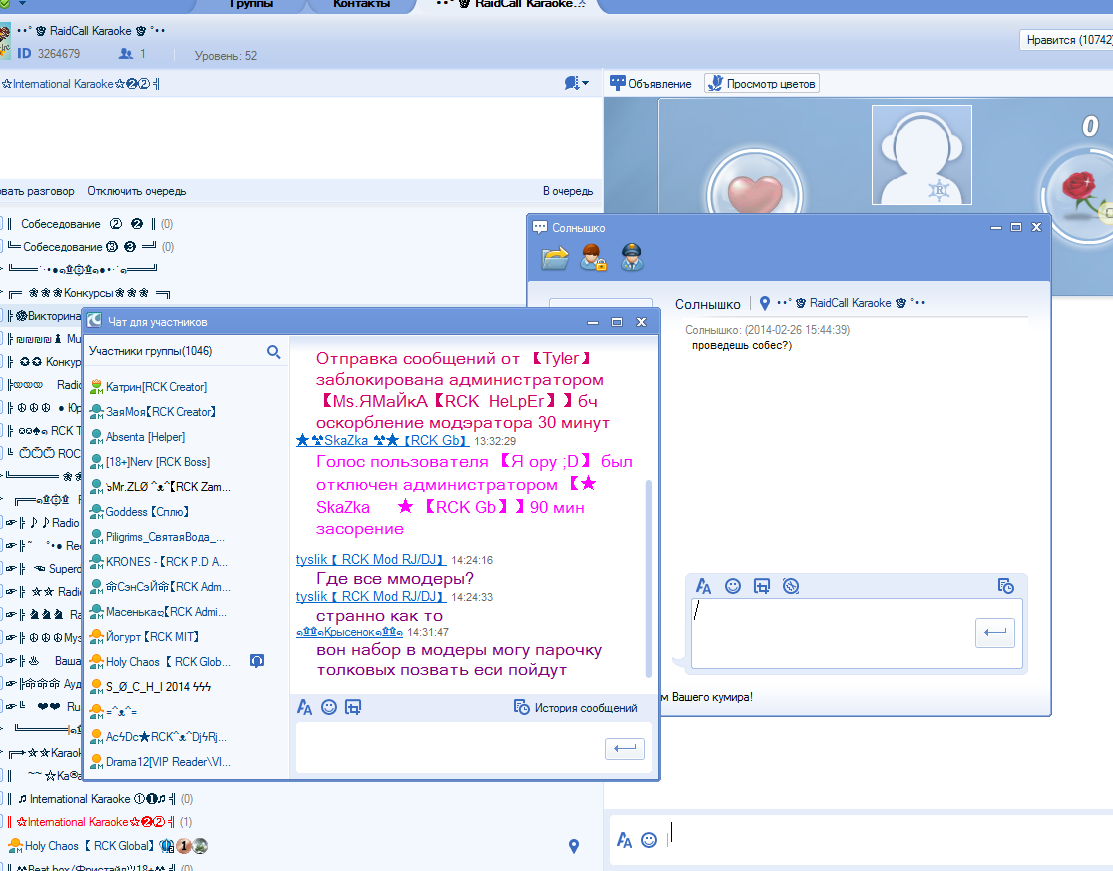The width and height of the screenshot is (1113, 871).
Task: Click main chat input at bottom right
Action: pyautogui.click(x=887, y=839)
